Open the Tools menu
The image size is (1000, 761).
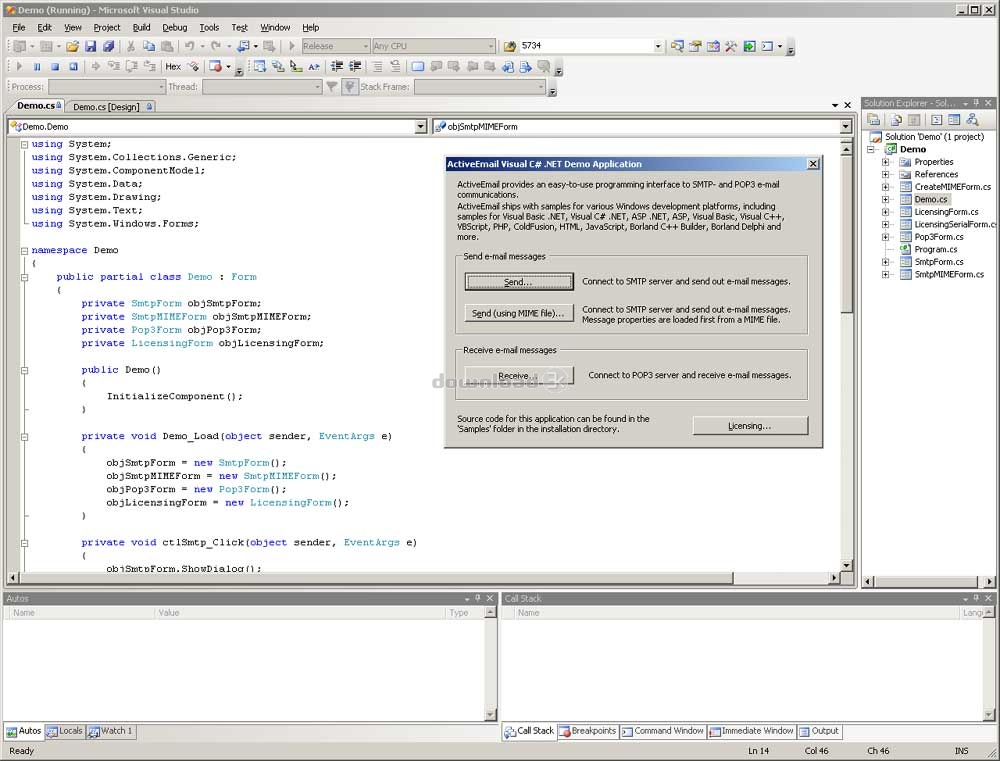209,27
